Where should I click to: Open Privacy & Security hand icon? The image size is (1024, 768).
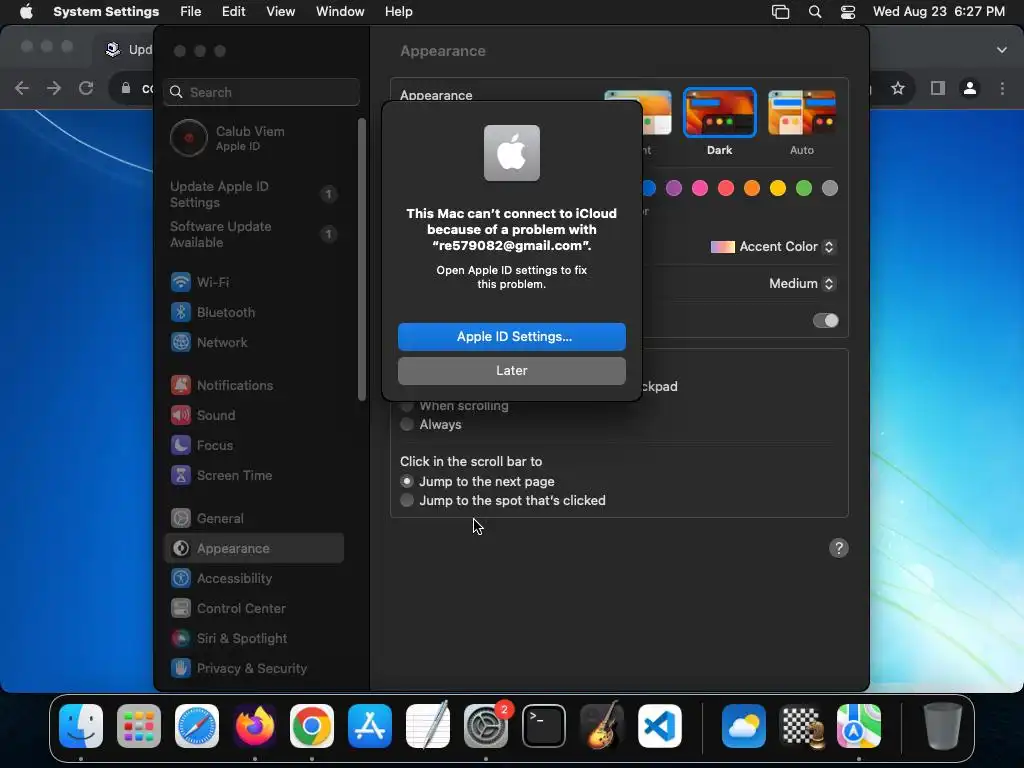181,669
